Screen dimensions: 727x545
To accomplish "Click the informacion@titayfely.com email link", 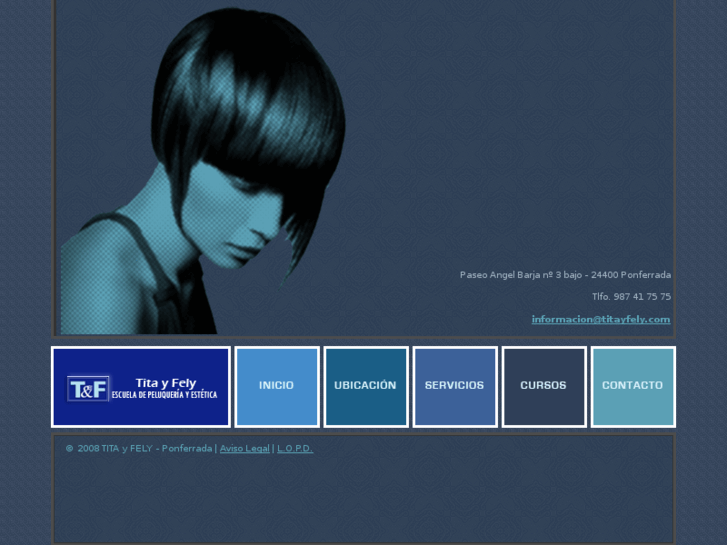I will pyautogui.click(x=600, y=320).
